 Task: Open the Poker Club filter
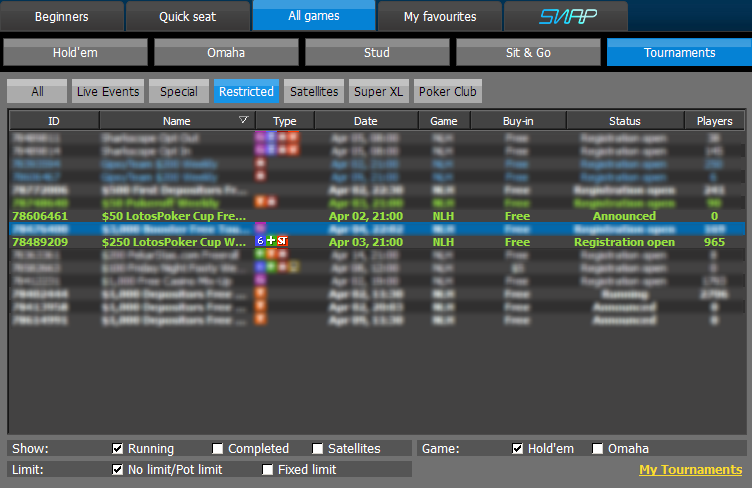(447, 91)
